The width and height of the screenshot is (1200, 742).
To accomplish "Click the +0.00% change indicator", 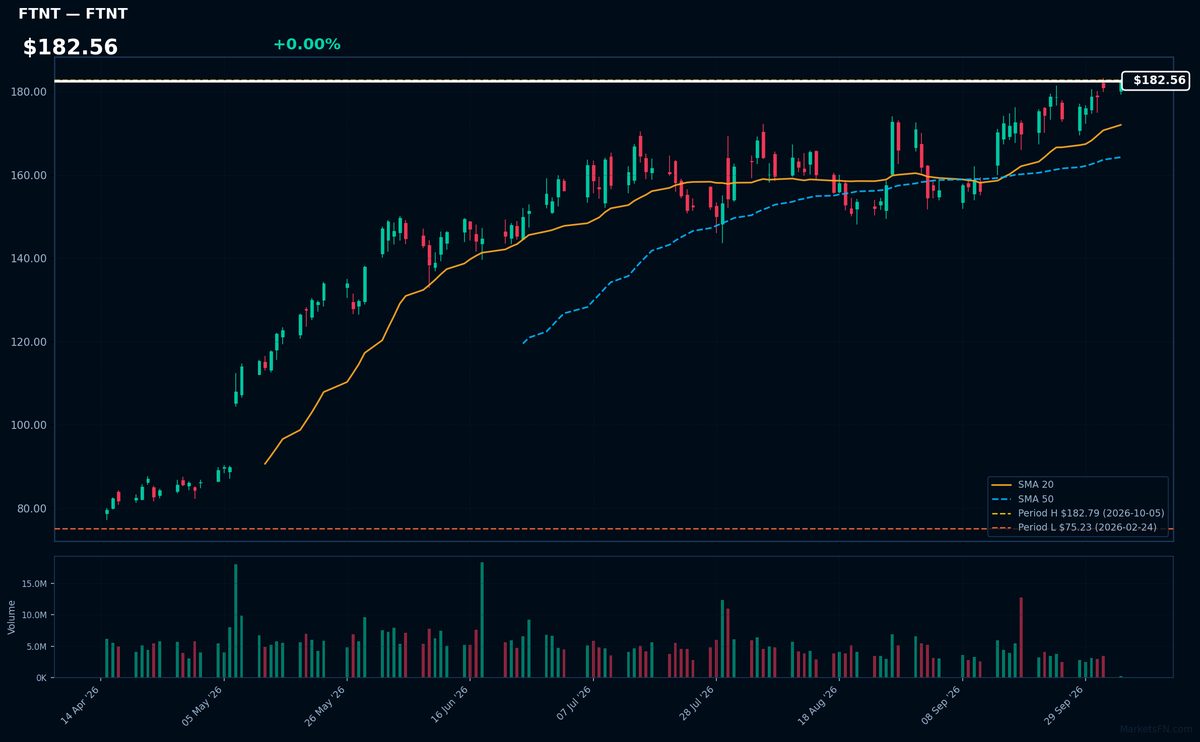I will coord(306,44).
